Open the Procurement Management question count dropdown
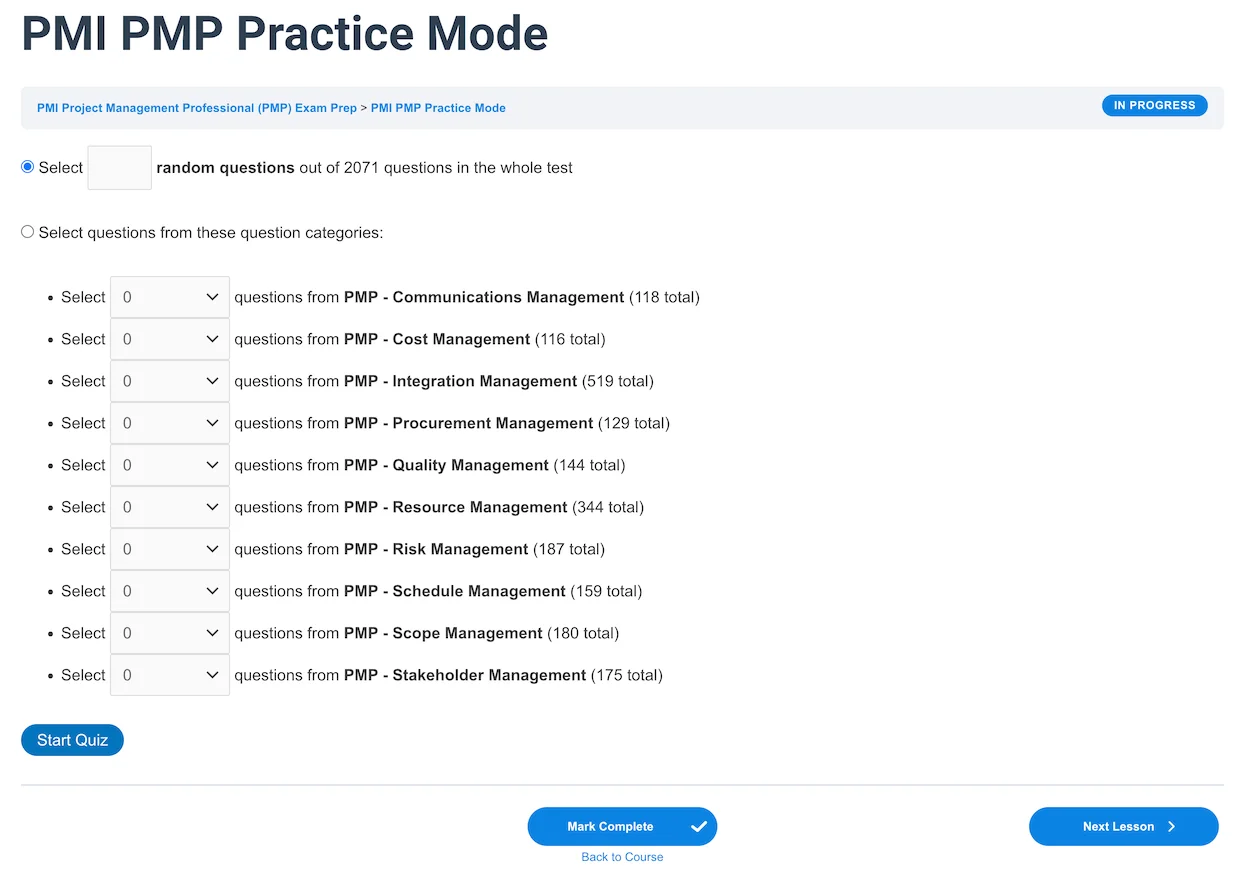 170,423
